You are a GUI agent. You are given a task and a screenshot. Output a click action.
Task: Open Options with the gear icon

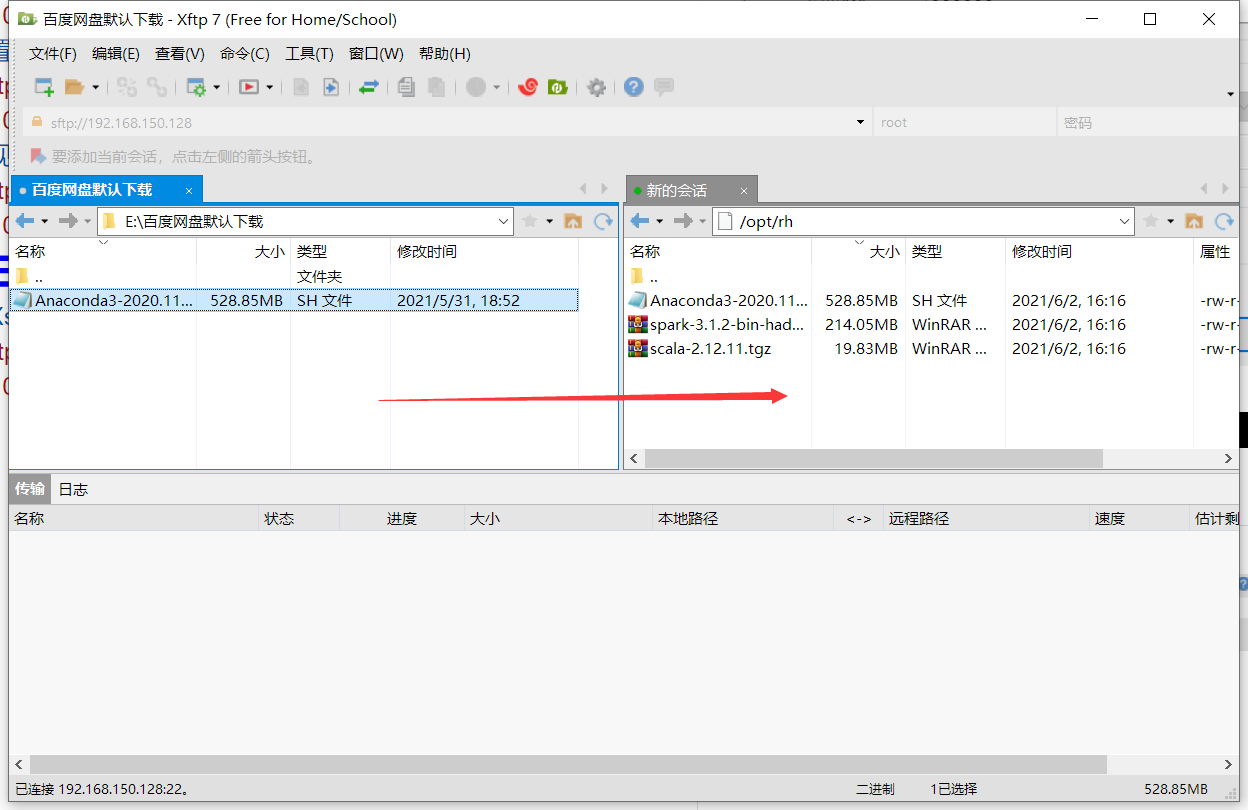pyautogui.click(x=597, y=87)
